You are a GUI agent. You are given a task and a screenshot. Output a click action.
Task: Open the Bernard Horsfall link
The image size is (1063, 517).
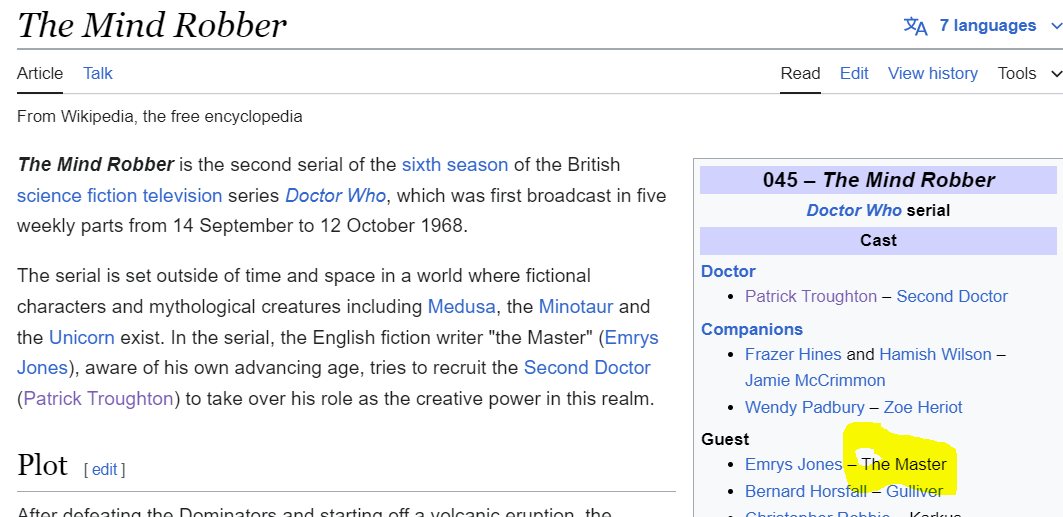(806, 491)
